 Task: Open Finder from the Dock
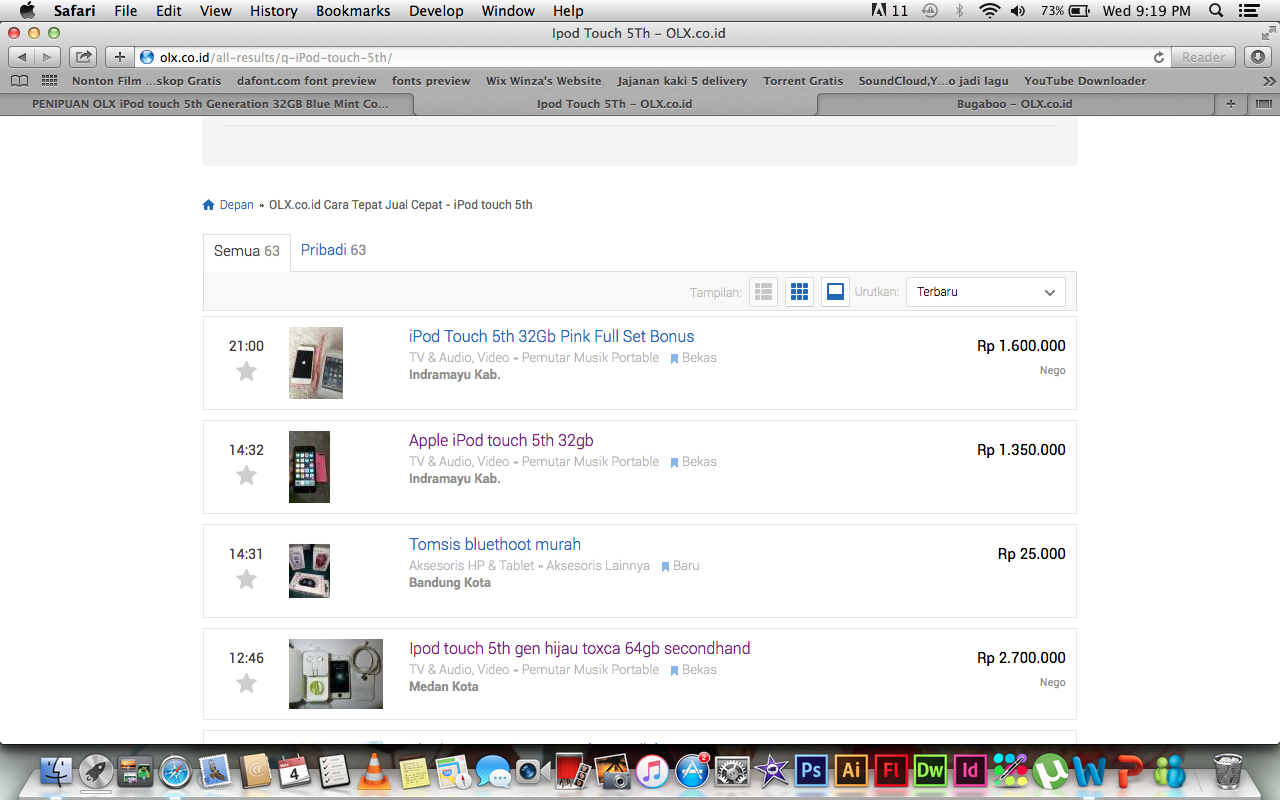pyautogui.click(x=56, y=771)
